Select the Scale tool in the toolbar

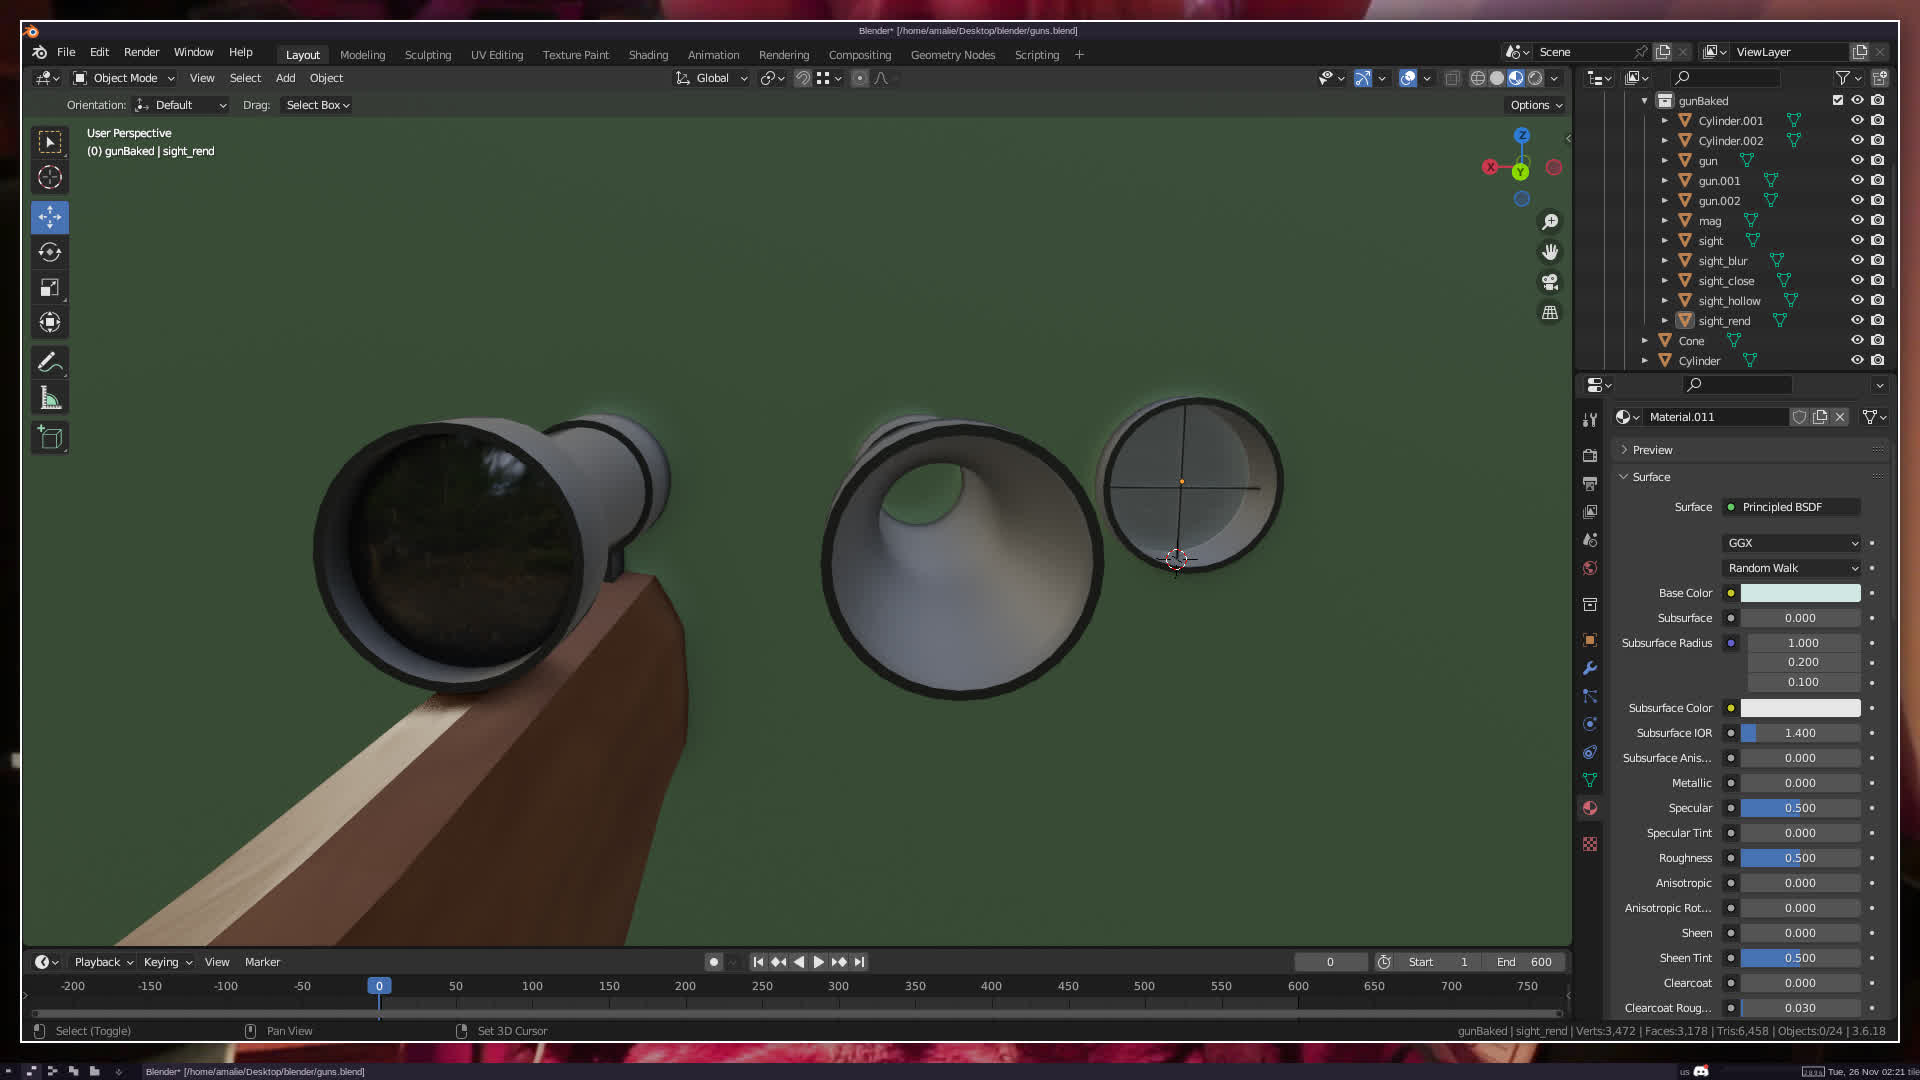click(x=50, y=287)
